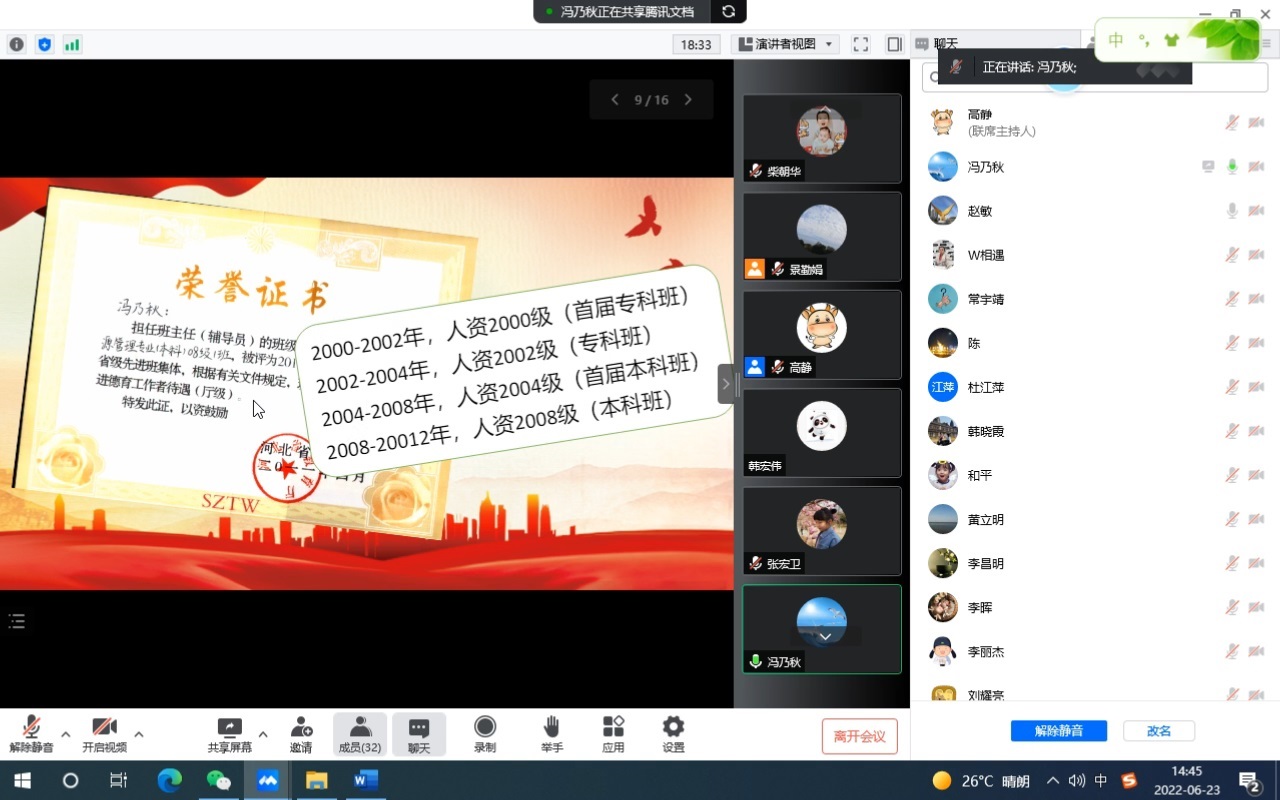
Task: Open the meeting info icon
Action: pyautogui.click(x=16, y=44)
